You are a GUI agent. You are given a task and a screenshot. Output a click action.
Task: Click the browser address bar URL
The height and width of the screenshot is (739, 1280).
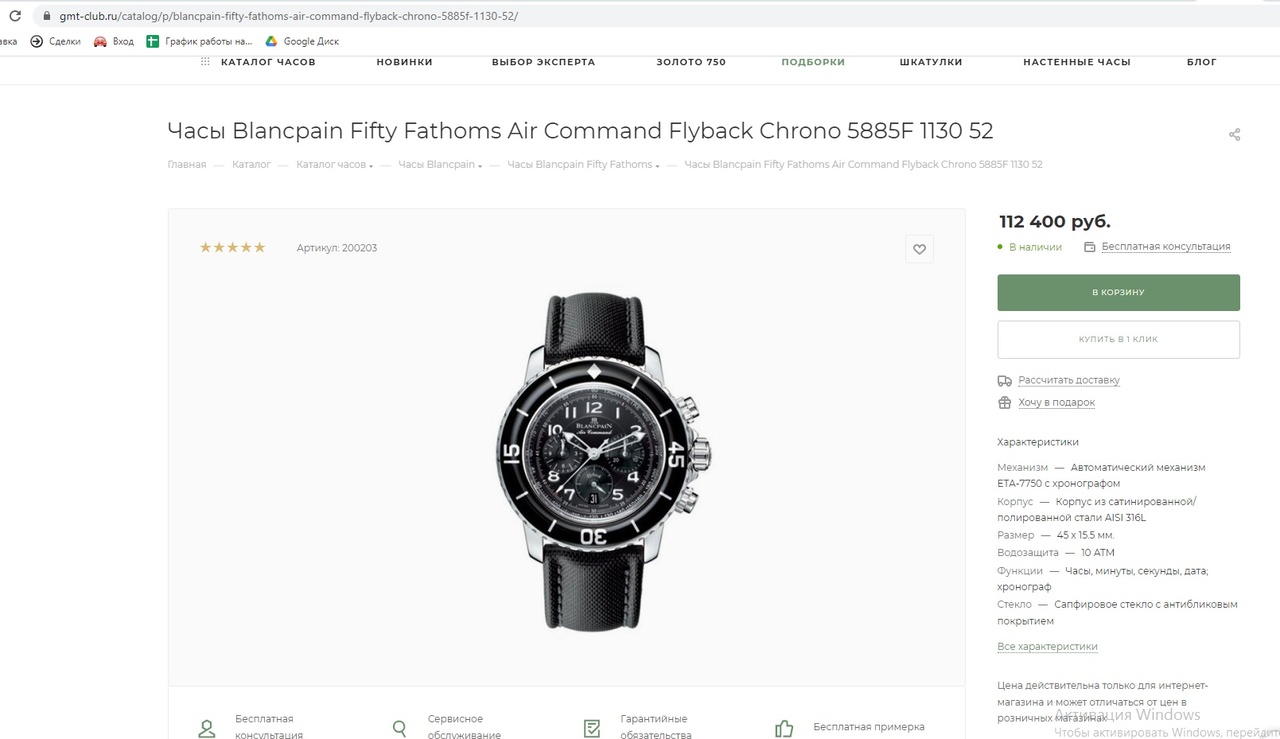pyautogui.click(x=290, y=17)
